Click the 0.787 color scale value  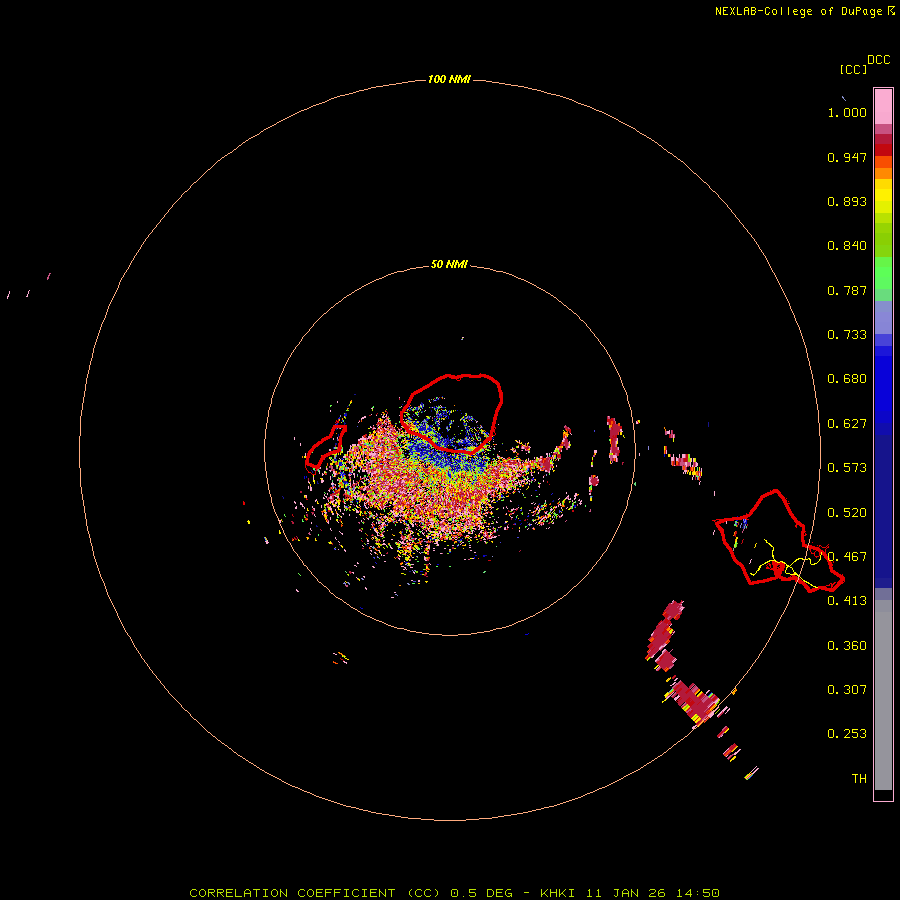(x=847, y=290)
